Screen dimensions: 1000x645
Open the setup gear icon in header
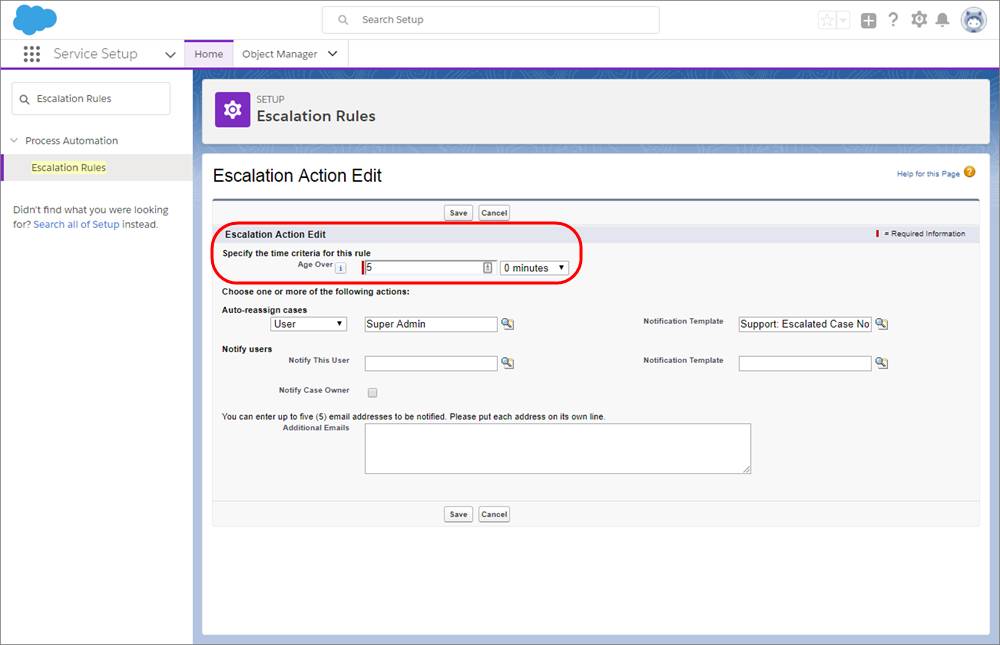point(919,20)
